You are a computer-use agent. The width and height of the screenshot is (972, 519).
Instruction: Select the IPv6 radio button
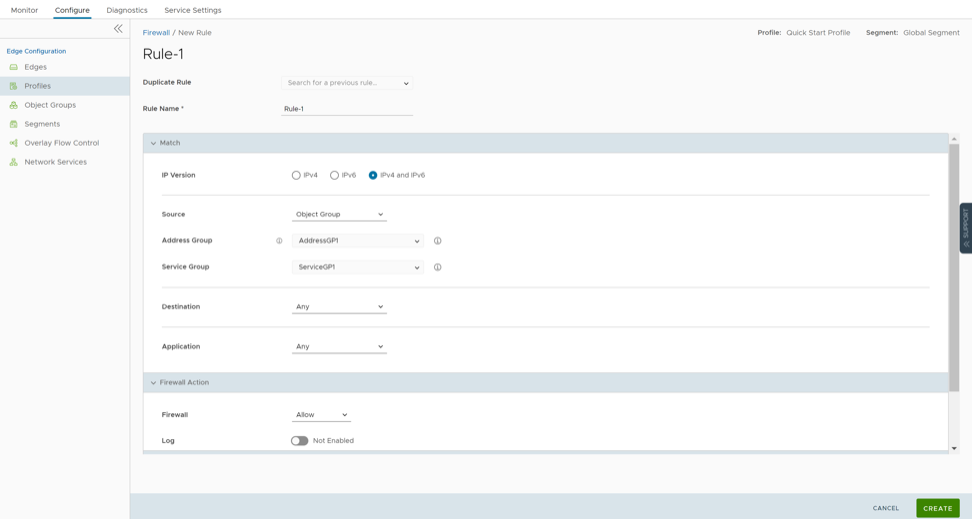click(334, 175)
